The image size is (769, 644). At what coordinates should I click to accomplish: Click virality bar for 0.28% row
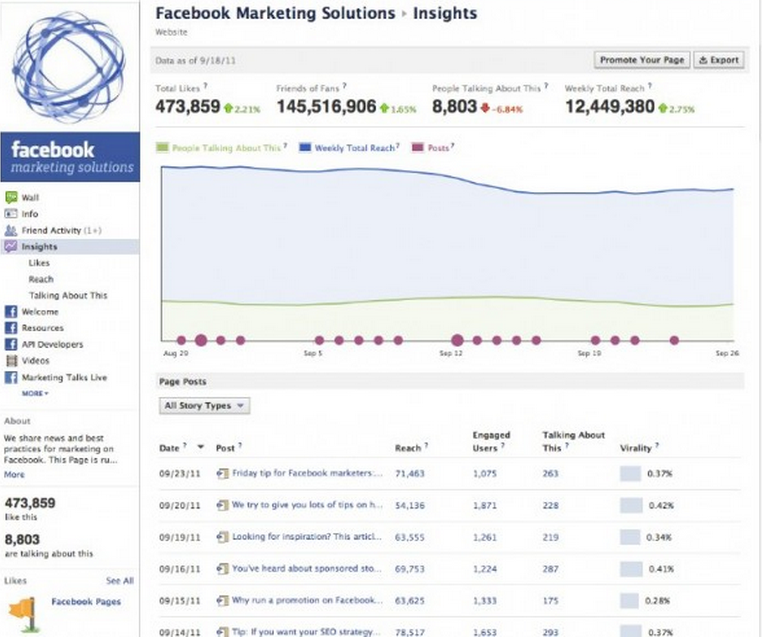tap(635, 606)
